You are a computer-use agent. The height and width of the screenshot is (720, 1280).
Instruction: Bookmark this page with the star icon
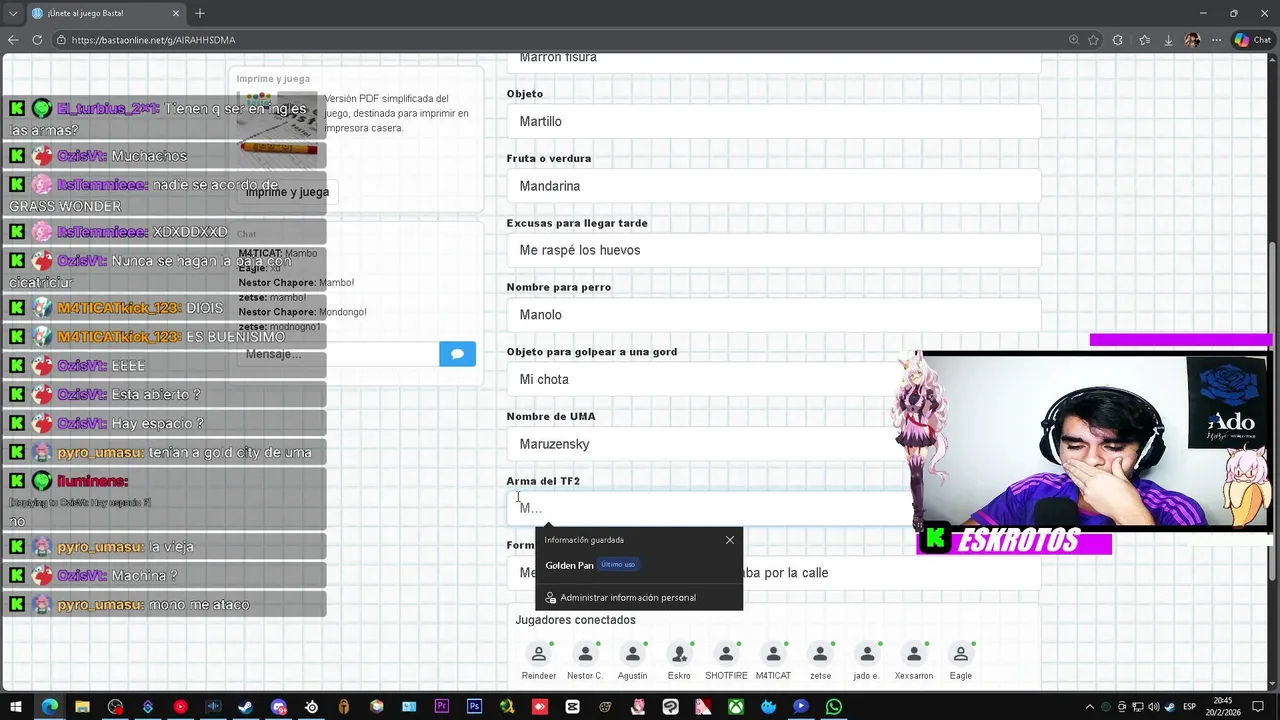click(1093, 40)
